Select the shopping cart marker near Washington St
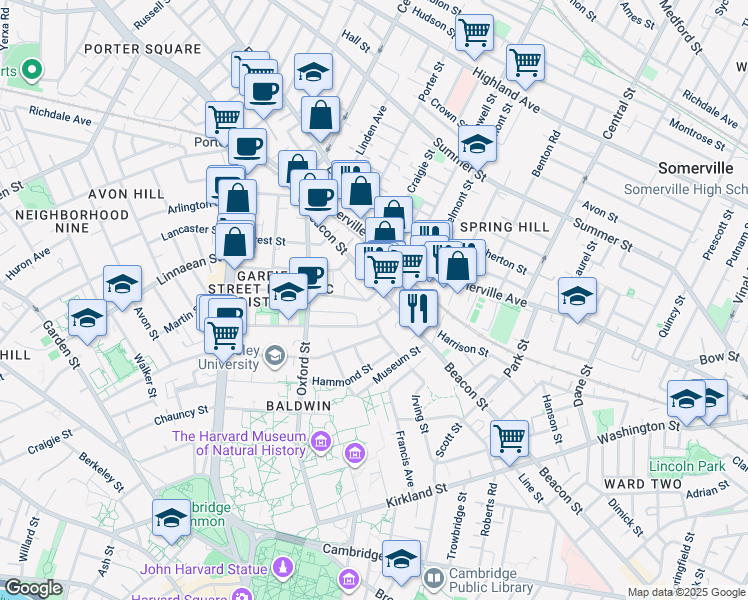The image size is (748, 600). (510, 438)
